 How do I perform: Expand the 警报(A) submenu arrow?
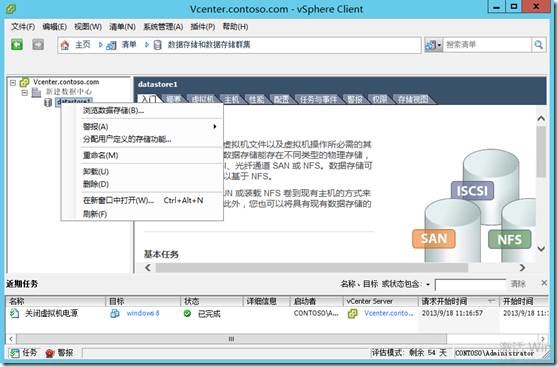(x=215, y=126)
